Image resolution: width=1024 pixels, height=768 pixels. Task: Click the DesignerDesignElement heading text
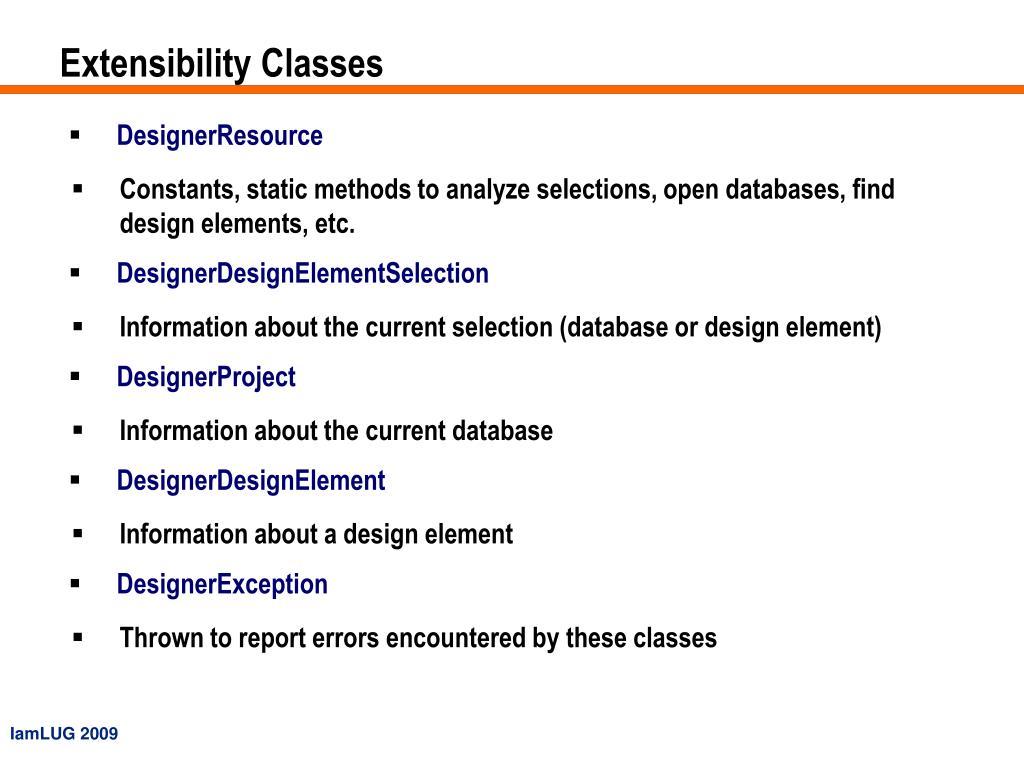(251, 481)
